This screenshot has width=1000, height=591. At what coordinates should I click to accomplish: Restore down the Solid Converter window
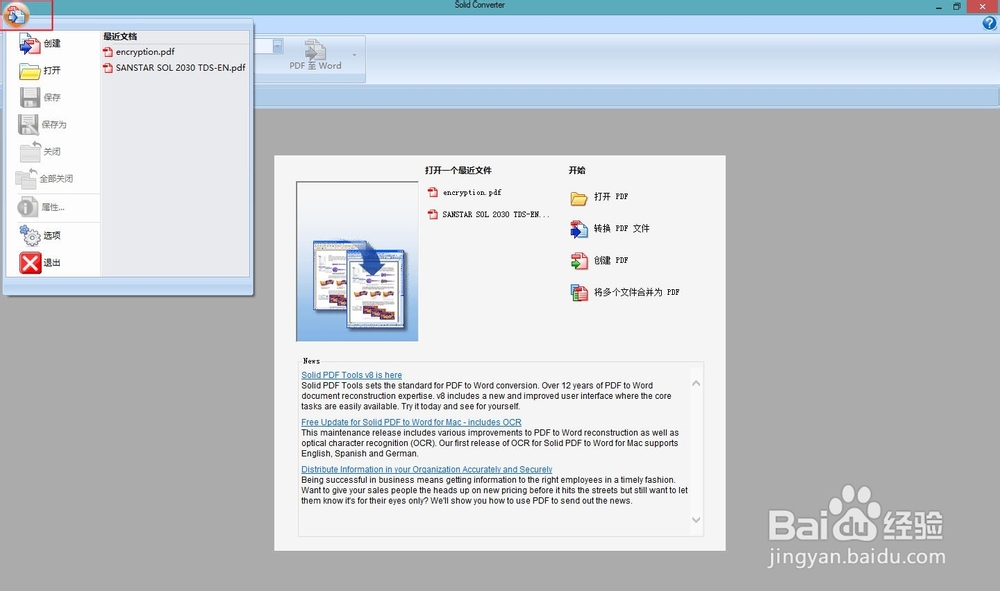(x=957, y=6)
